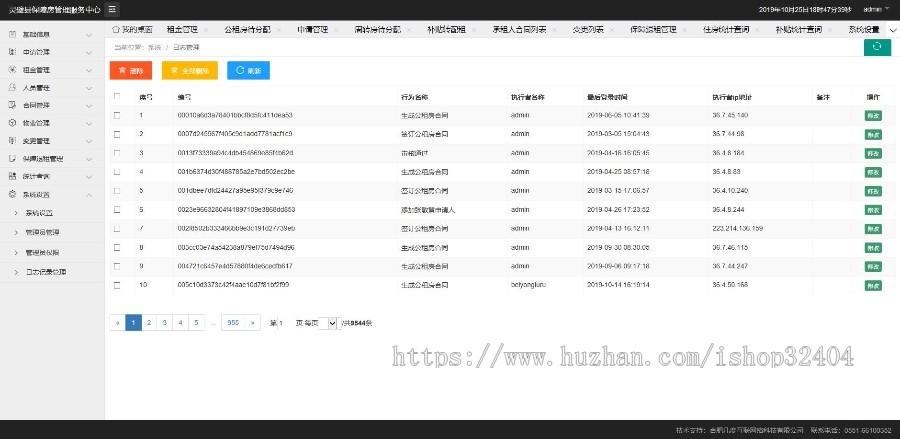This screenshot has width=900, height=439.
Task: Open the admin user dropdown
Action: tap(876, 9)
